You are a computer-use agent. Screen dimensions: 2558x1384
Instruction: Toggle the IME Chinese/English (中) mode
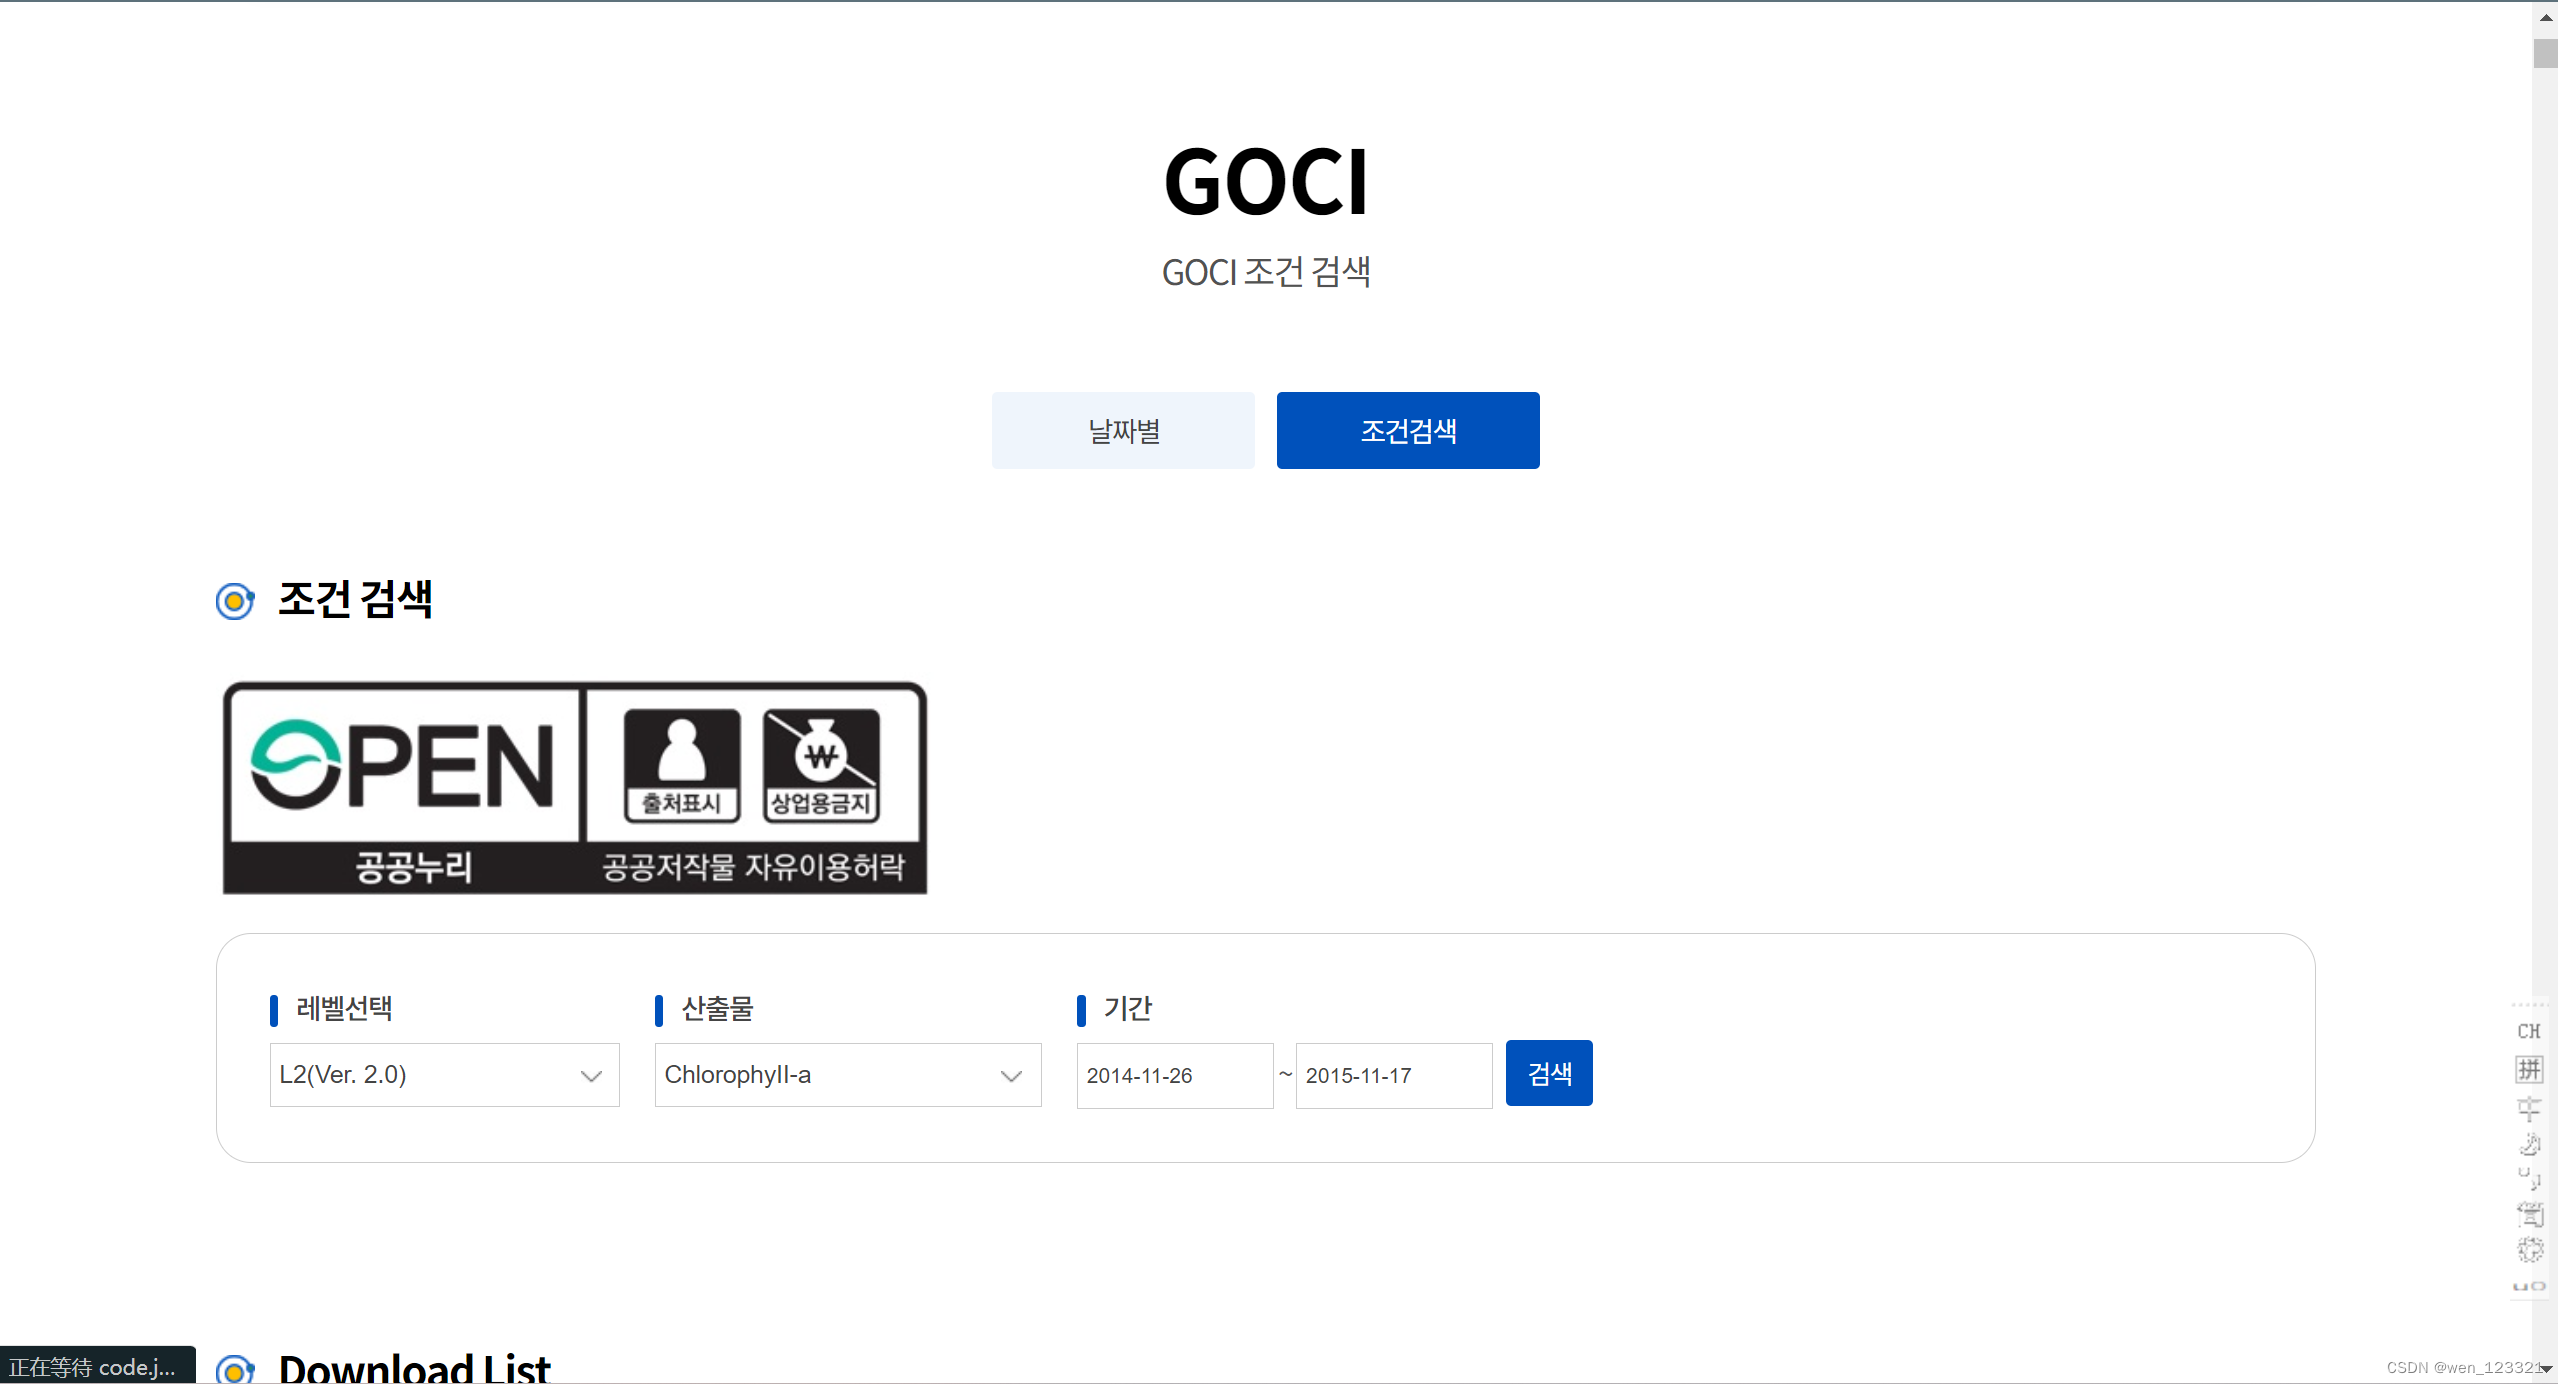pyautogui.click(x=2529, y=1107)
